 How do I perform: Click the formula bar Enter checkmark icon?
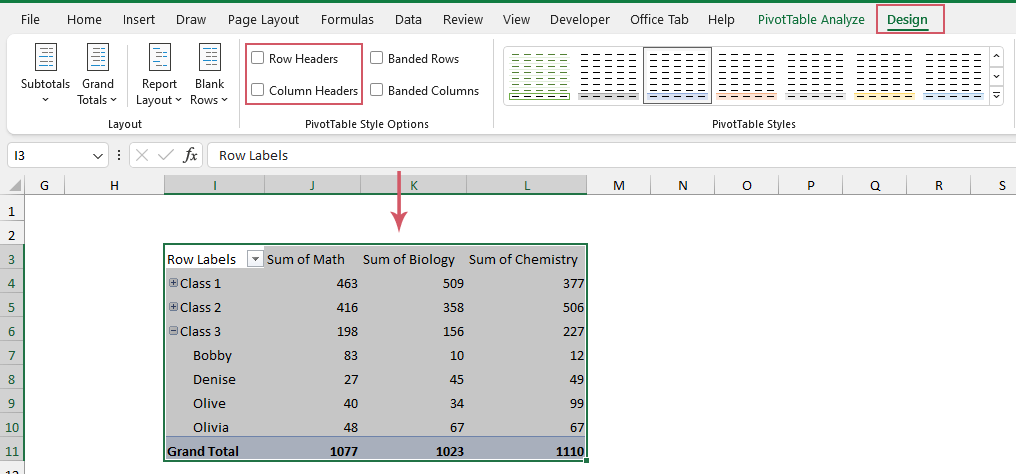click(x=165, y=155)
